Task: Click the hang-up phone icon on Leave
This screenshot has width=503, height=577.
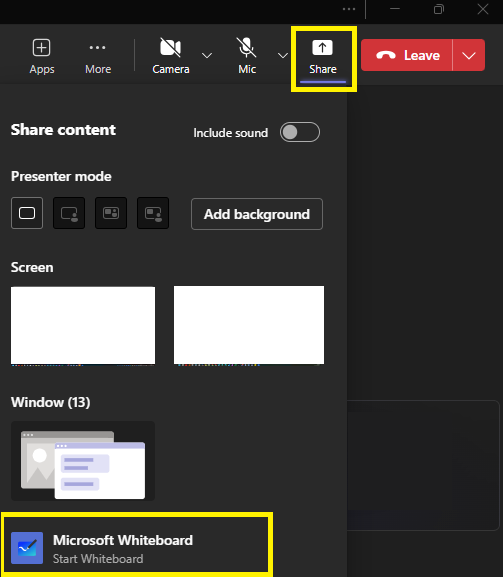Action: point(386,56)
